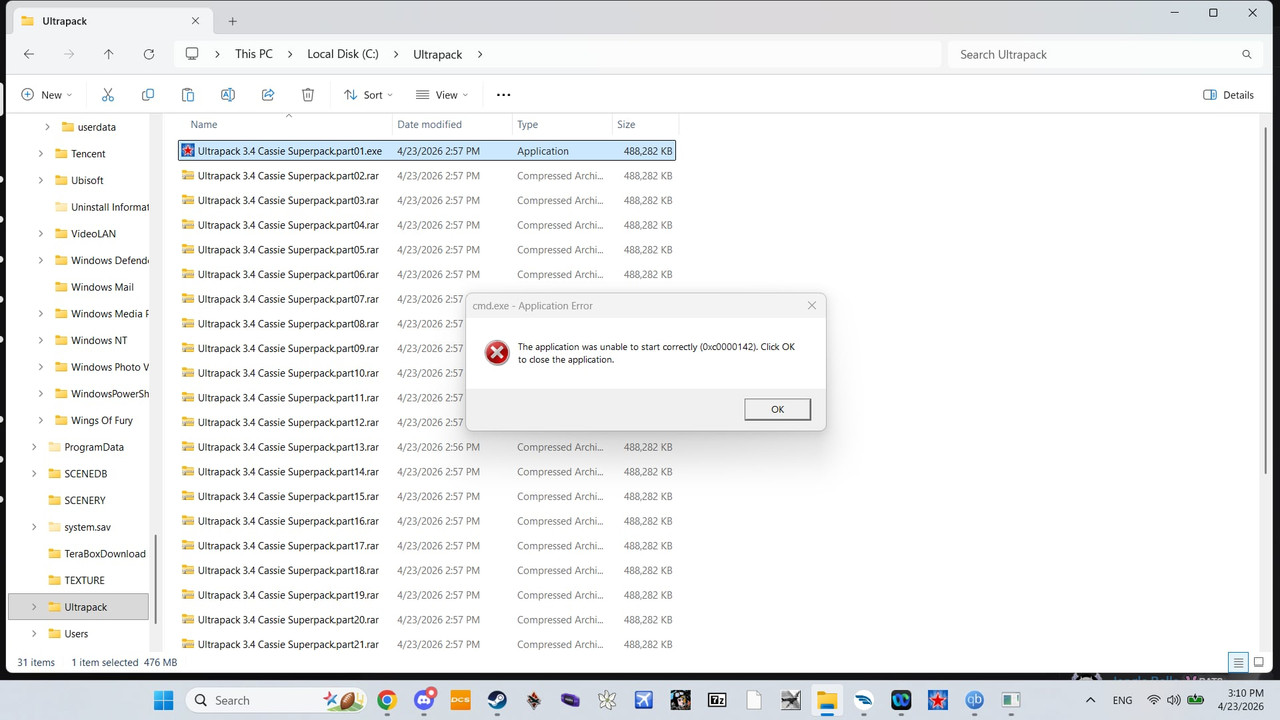1280x720 pixels.
Task: Click the Delete trash icon
Action: tap(308, 95)
